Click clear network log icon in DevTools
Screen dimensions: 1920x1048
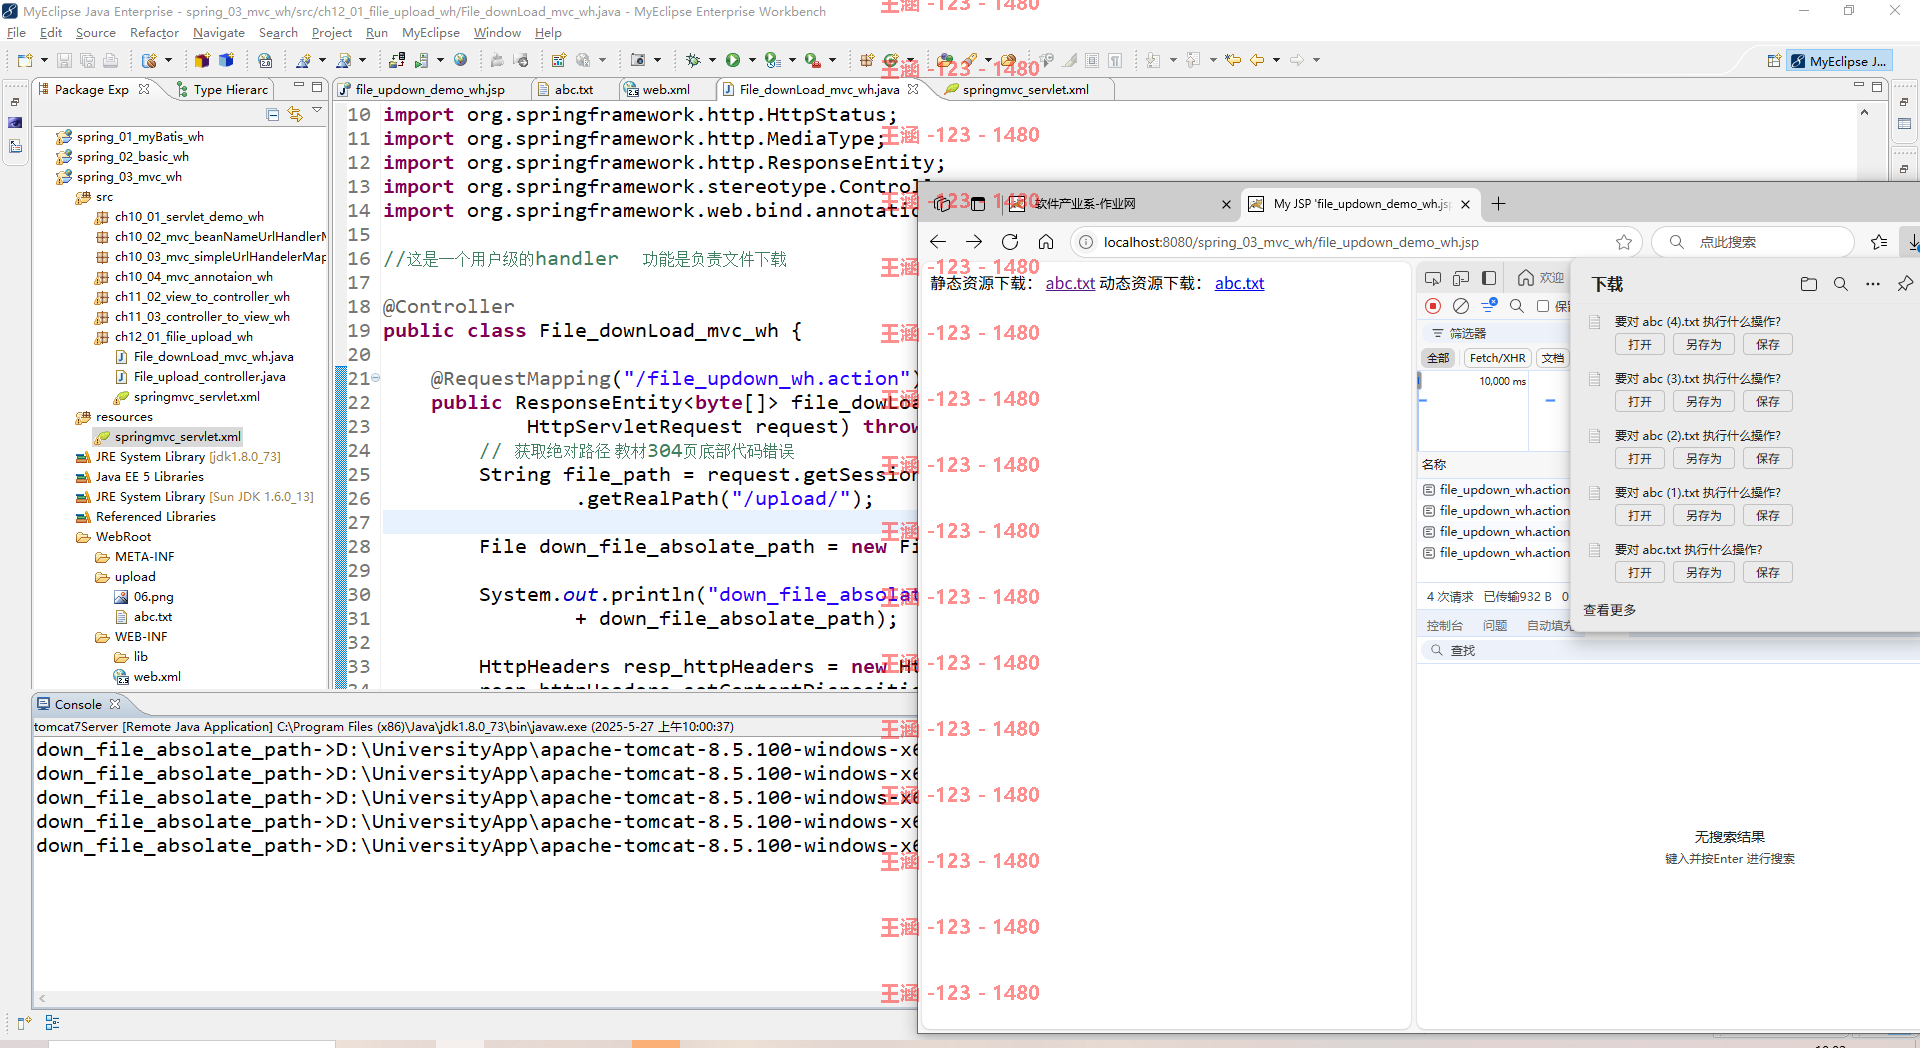pos(1461,306)
